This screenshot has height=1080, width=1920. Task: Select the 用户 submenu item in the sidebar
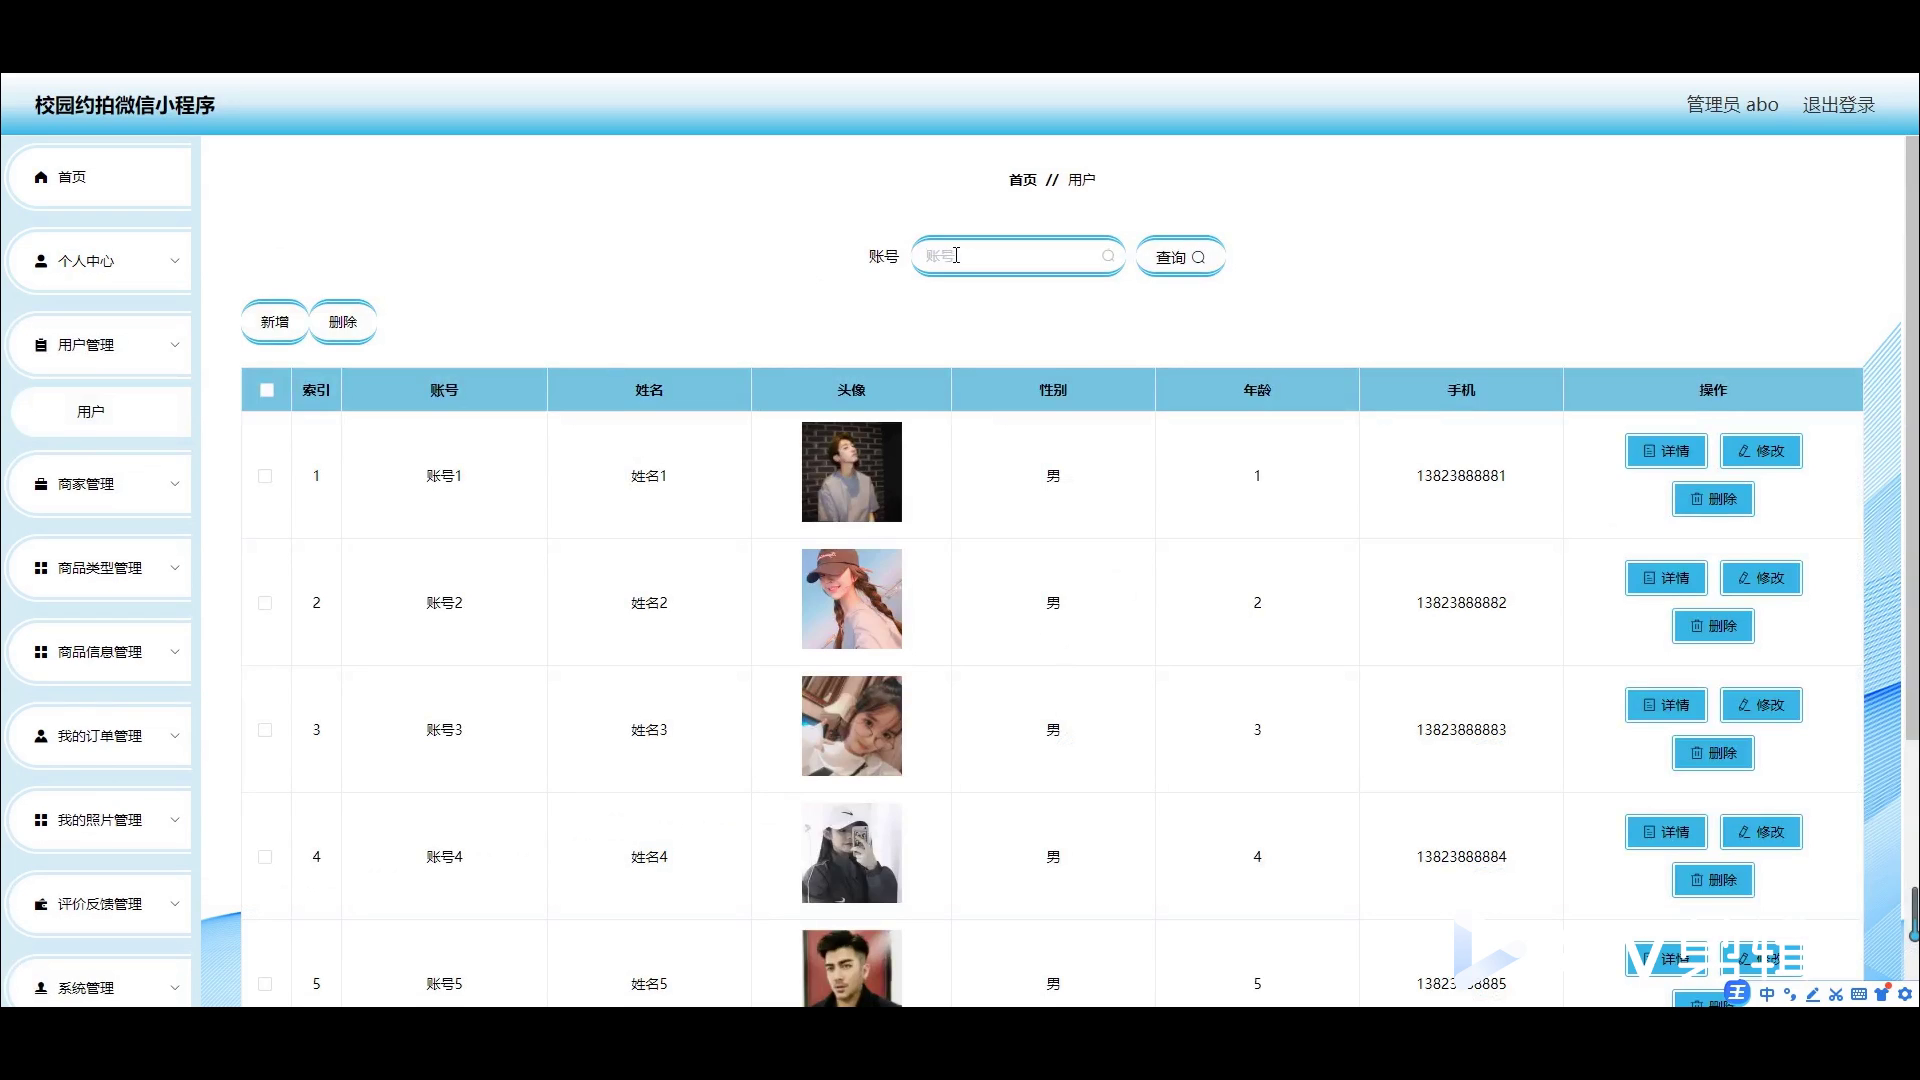tap(100, 412)
